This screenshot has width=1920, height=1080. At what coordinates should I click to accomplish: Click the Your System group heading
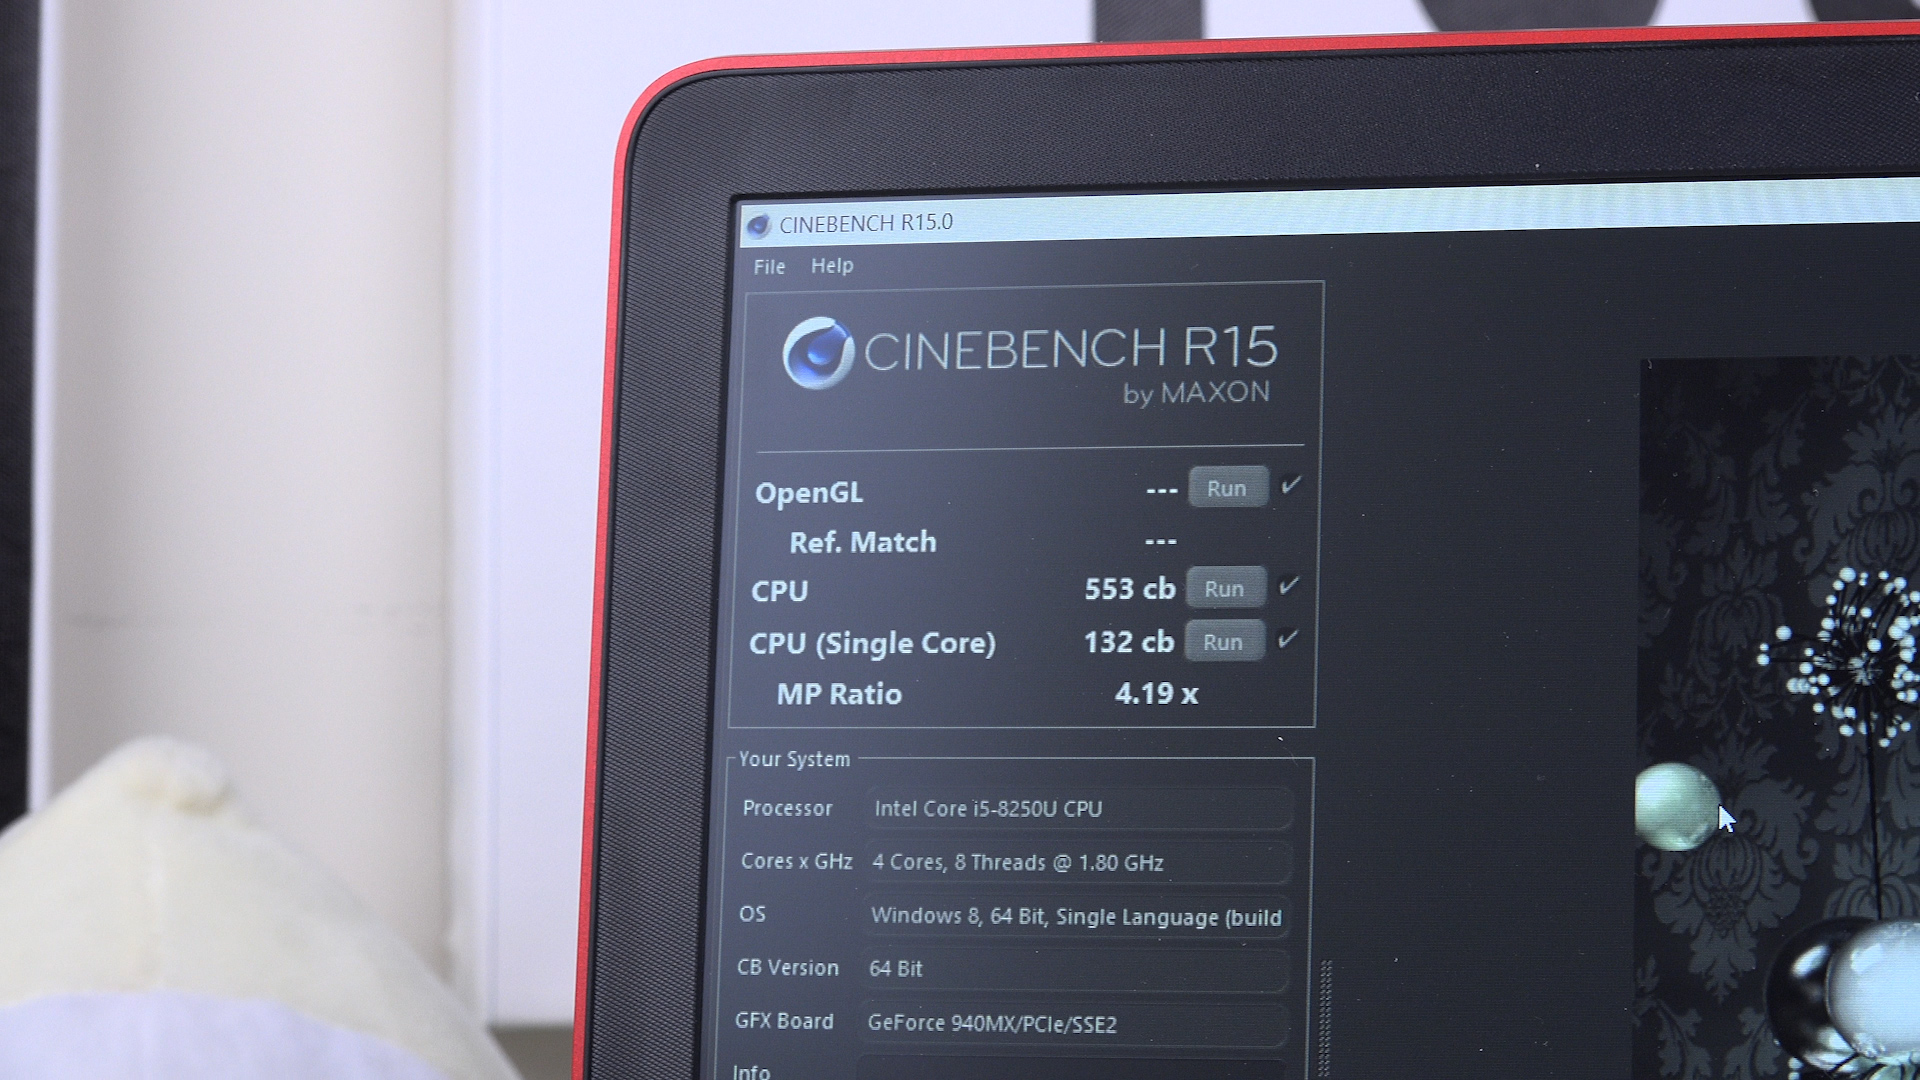click(794, 759)
